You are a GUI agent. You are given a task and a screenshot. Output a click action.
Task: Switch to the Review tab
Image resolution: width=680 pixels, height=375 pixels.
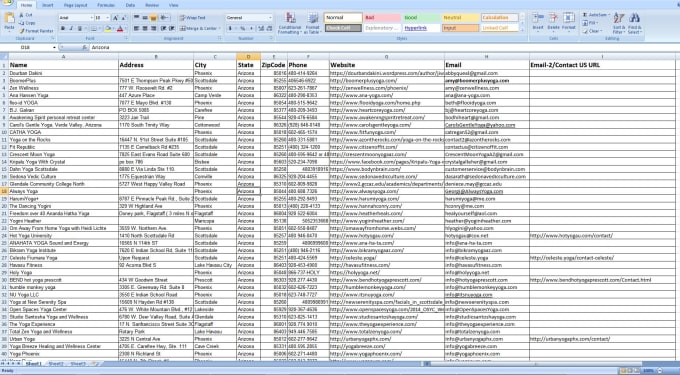pos(152,5)
